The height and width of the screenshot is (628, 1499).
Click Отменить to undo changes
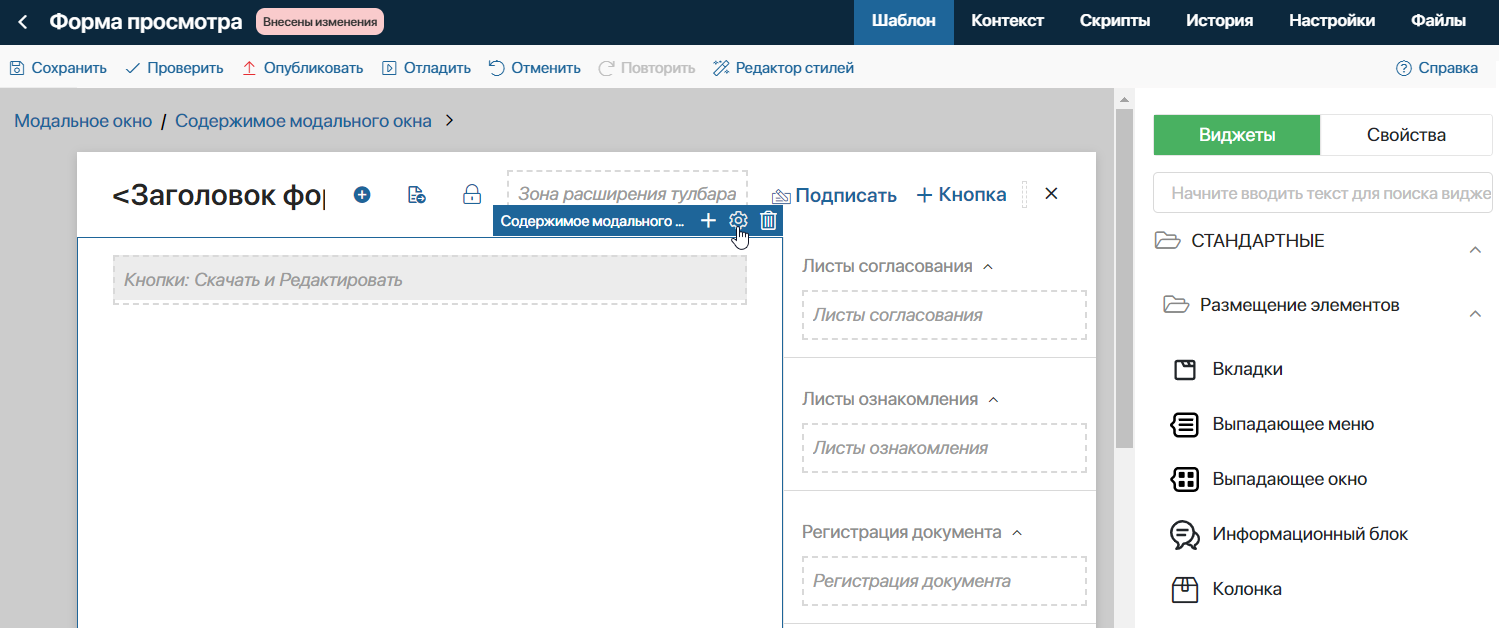coord(534,68)
